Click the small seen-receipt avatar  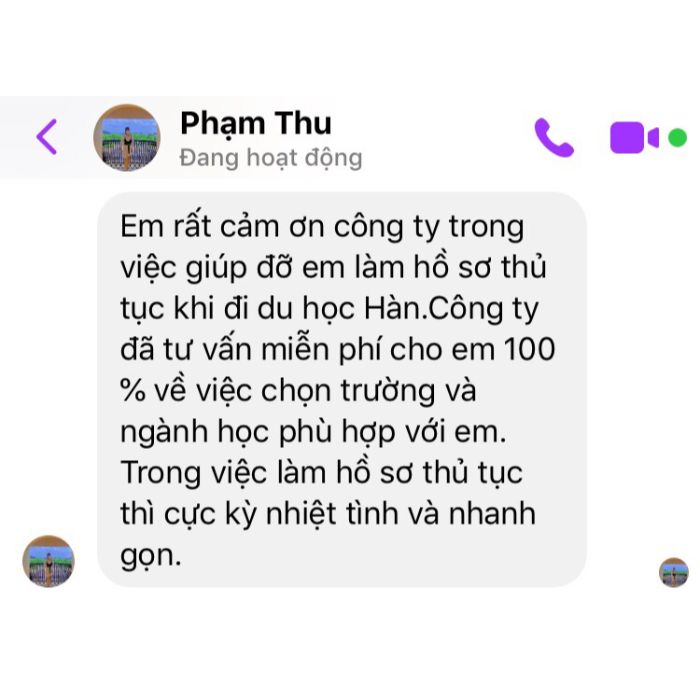[674, 572]
